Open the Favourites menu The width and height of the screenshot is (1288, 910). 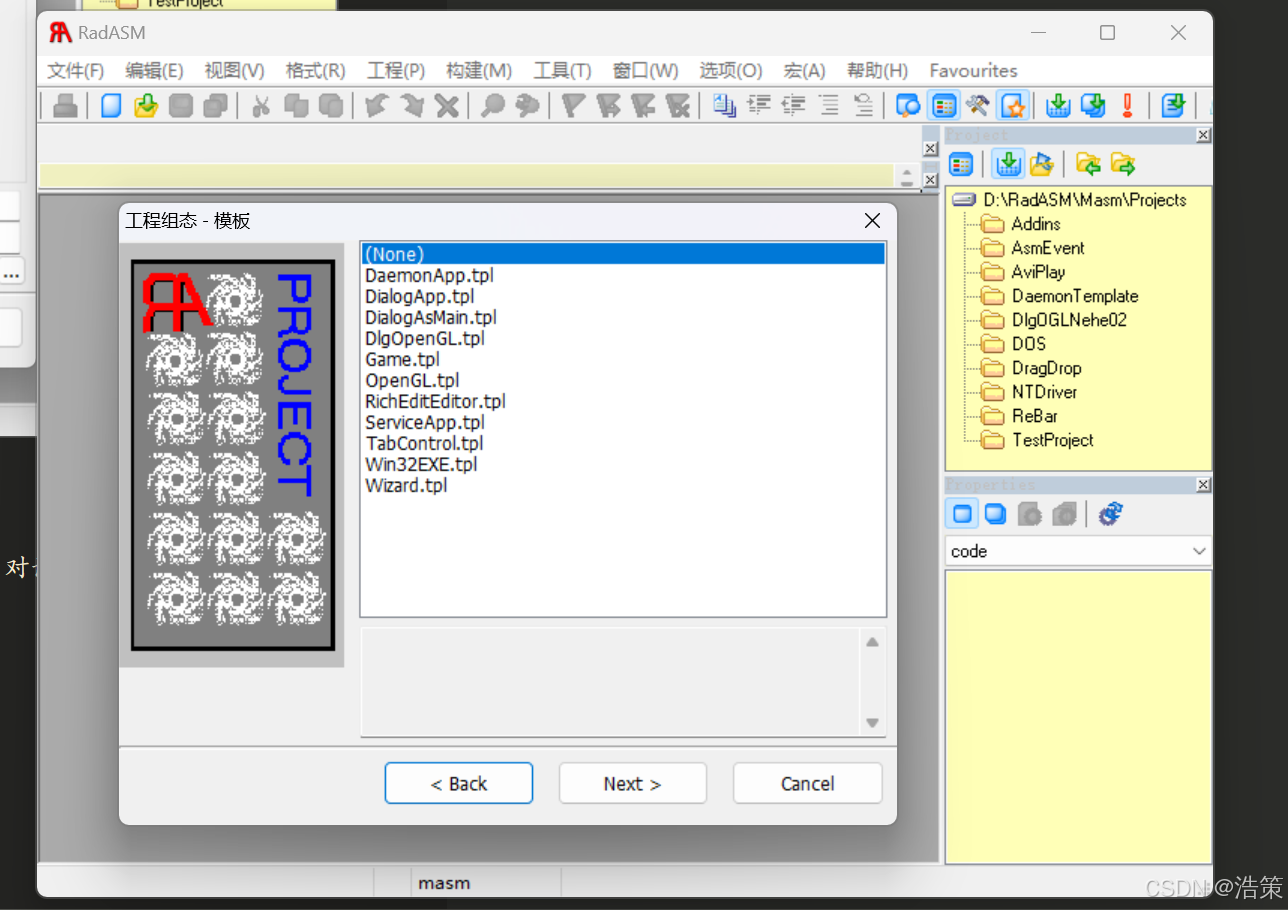coord(973,71)
